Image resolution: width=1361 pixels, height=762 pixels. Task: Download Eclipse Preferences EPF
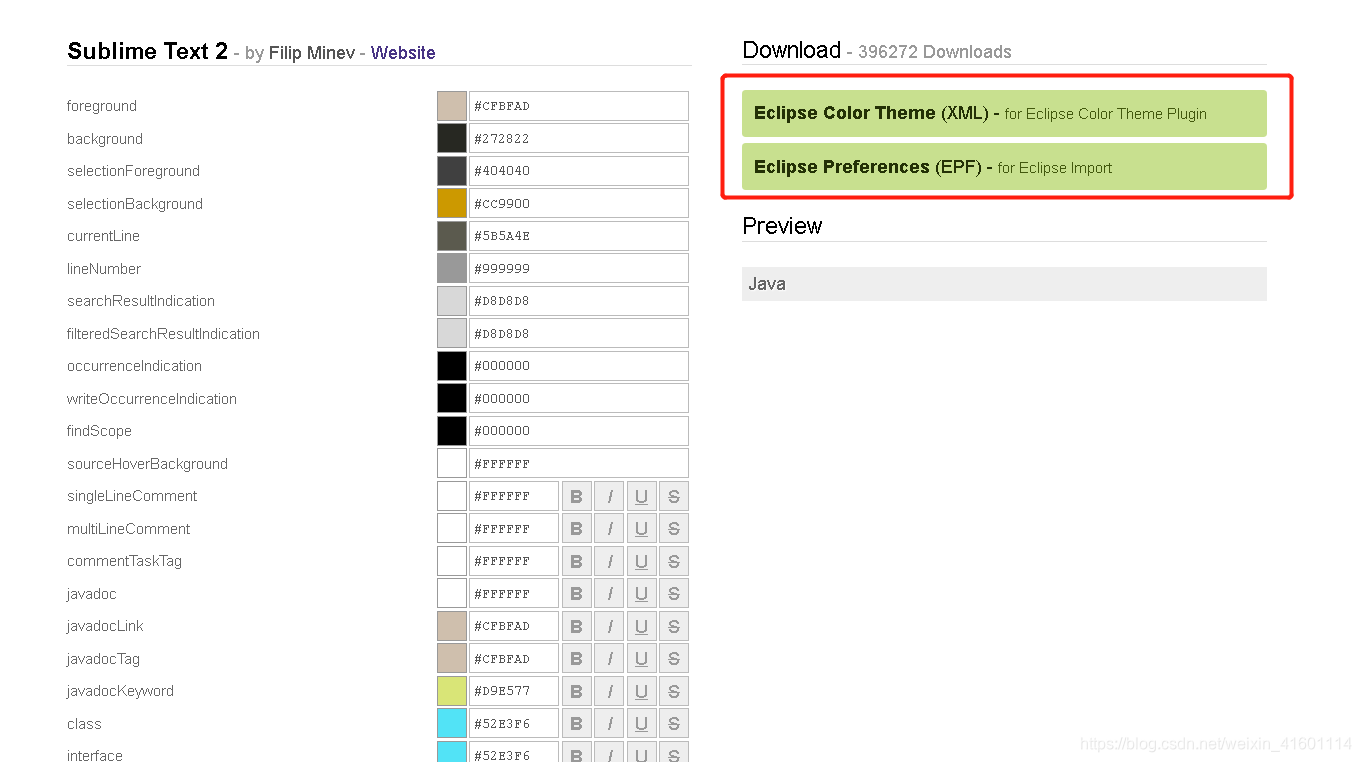[x=1004, y=167]
